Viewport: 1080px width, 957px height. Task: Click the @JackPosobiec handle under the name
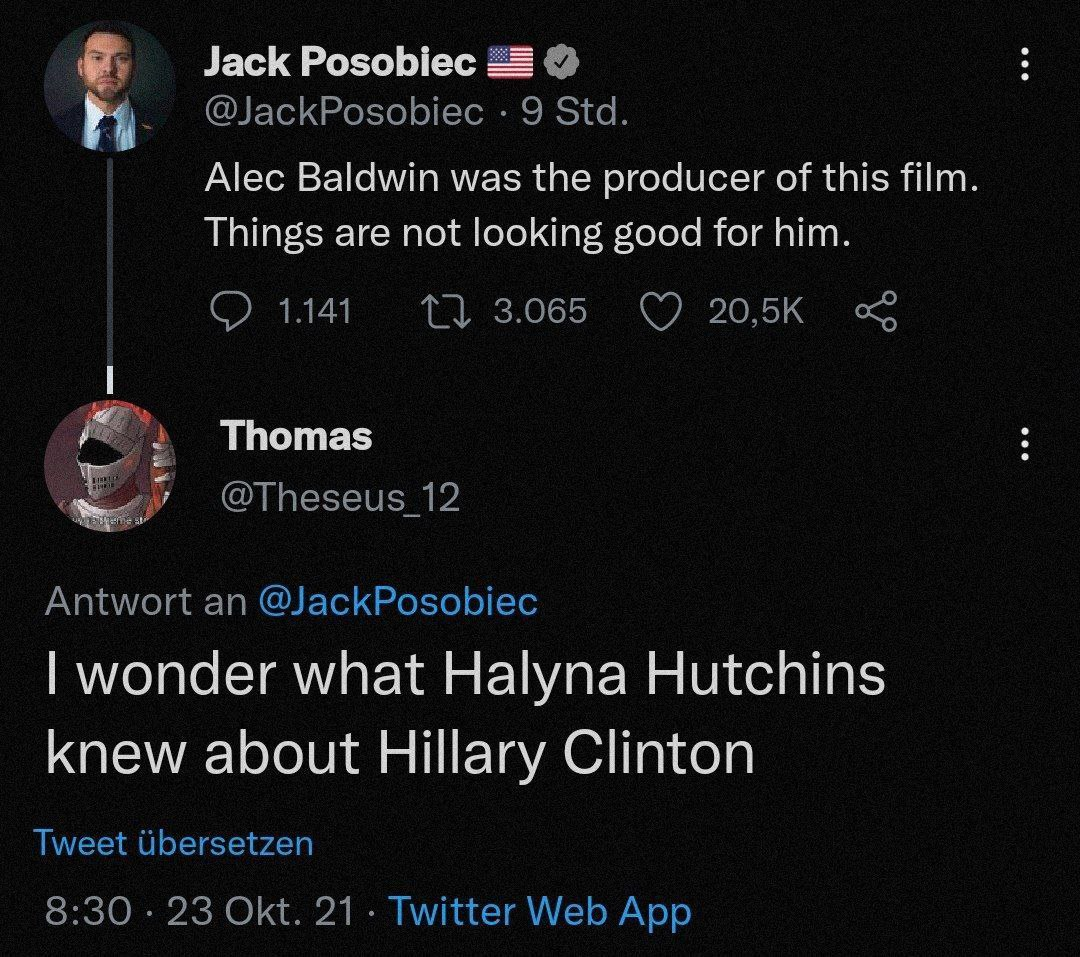pyautogui.click(x=344, y=113)
